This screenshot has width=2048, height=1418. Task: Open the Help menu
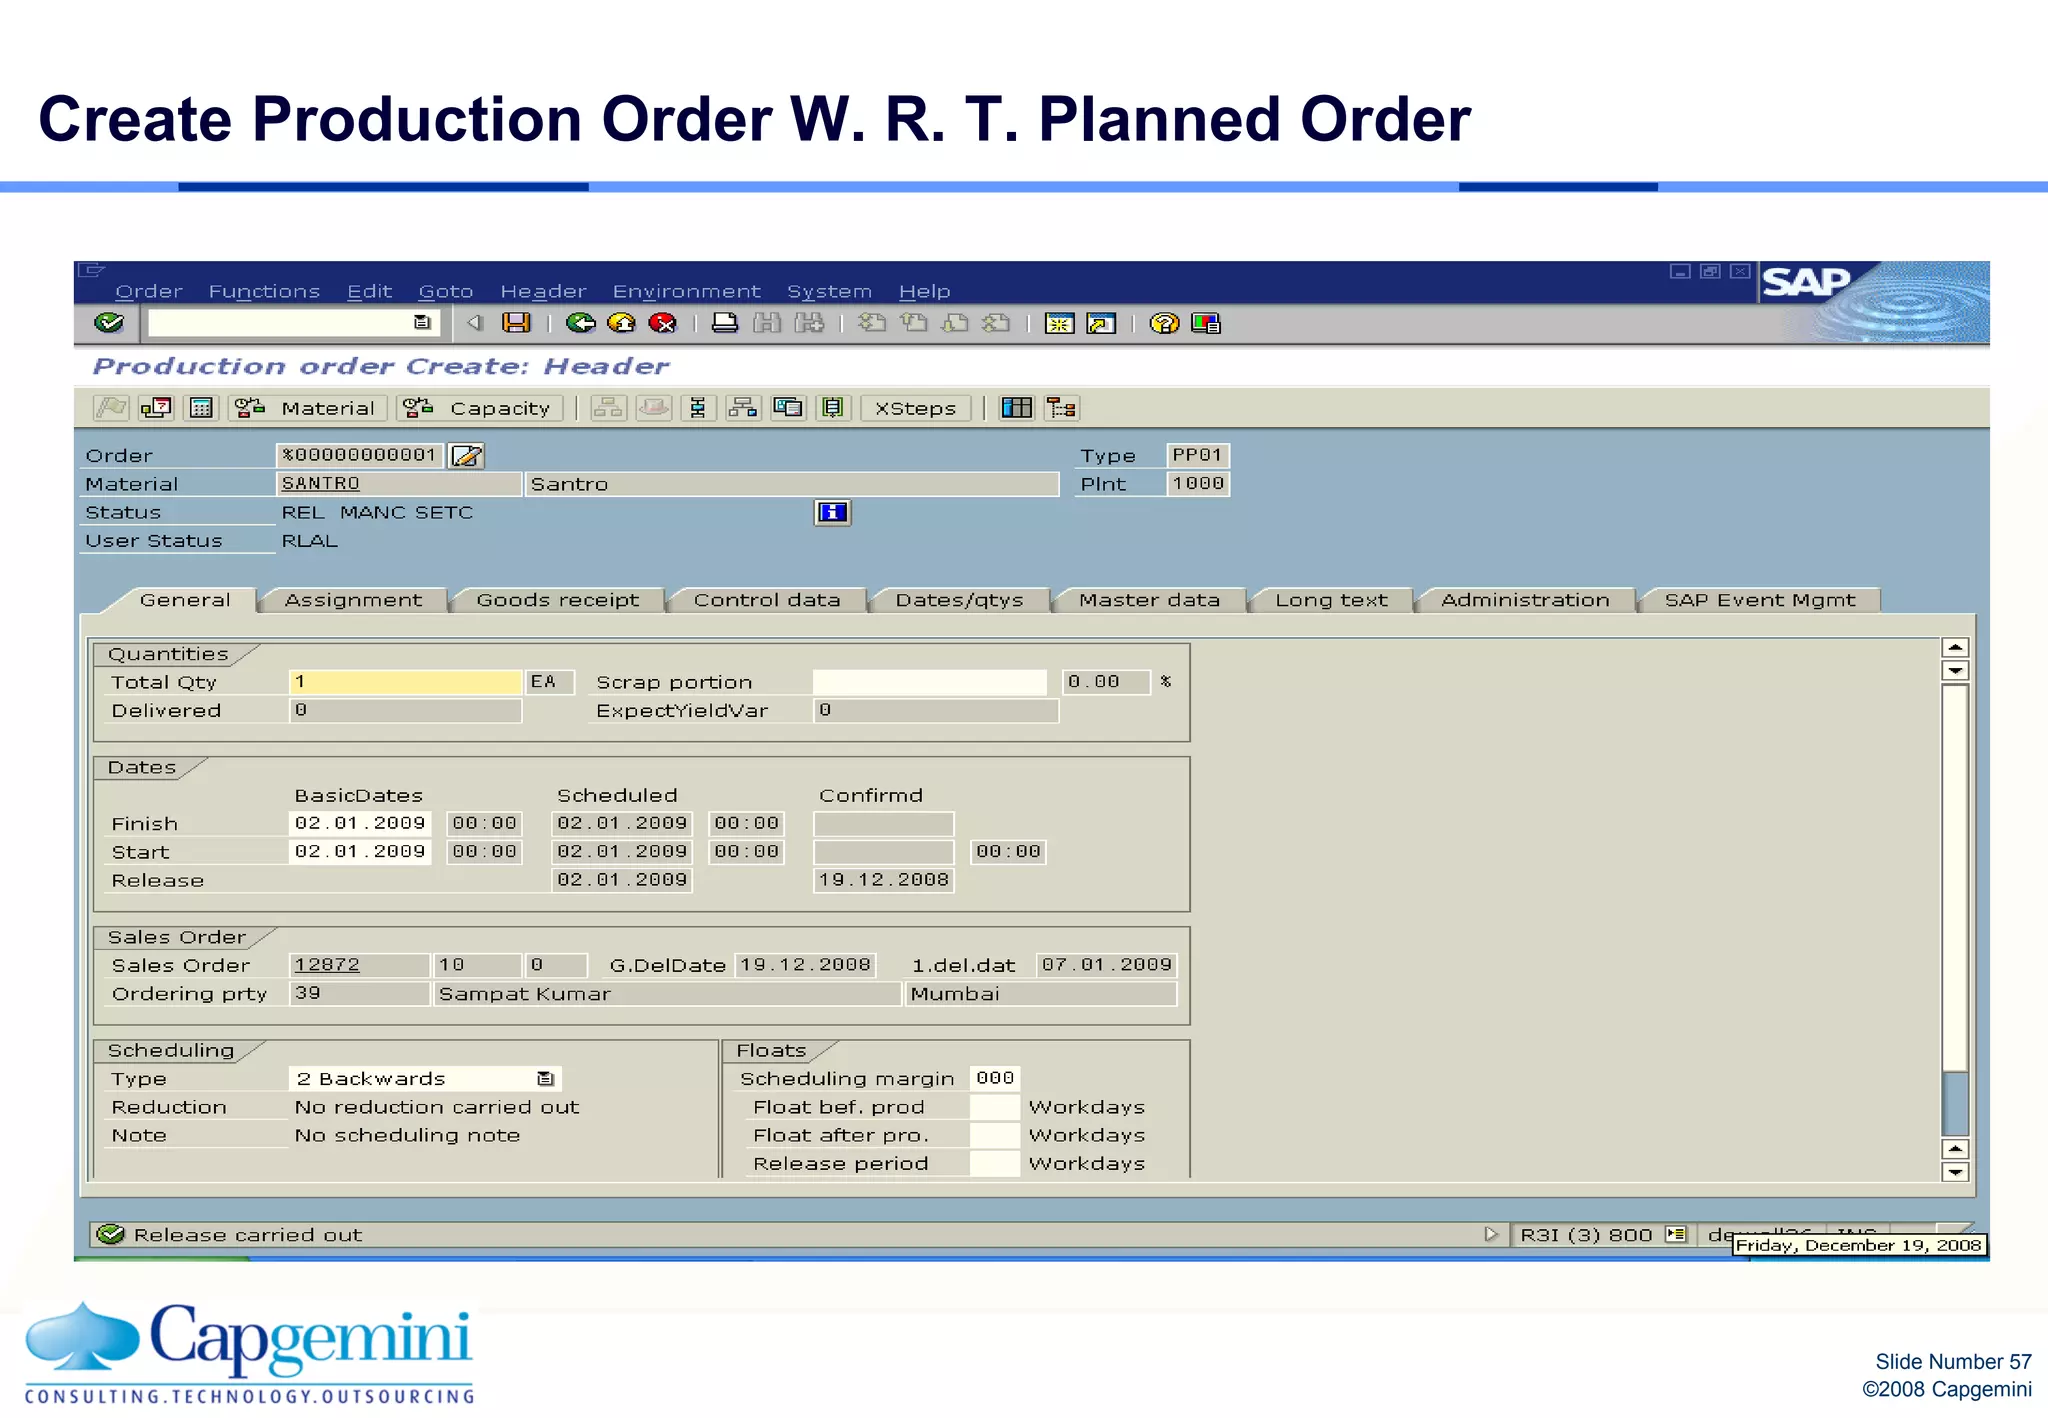[924, 291]
